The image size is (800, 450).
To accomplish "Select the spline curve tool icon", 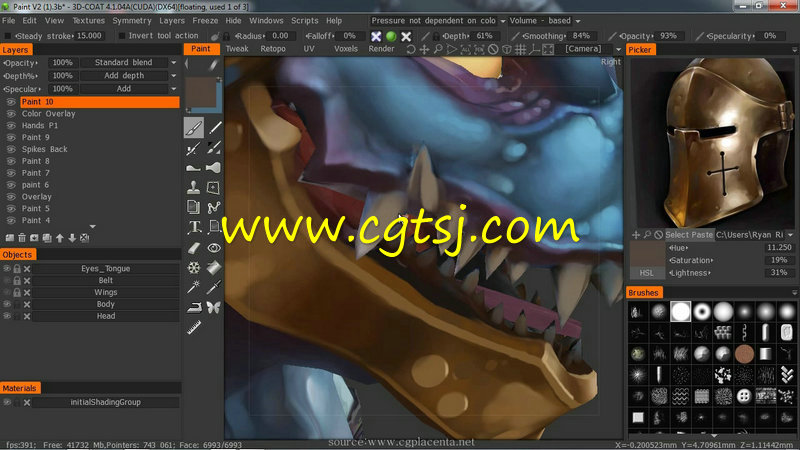I will tap(214, 207).
